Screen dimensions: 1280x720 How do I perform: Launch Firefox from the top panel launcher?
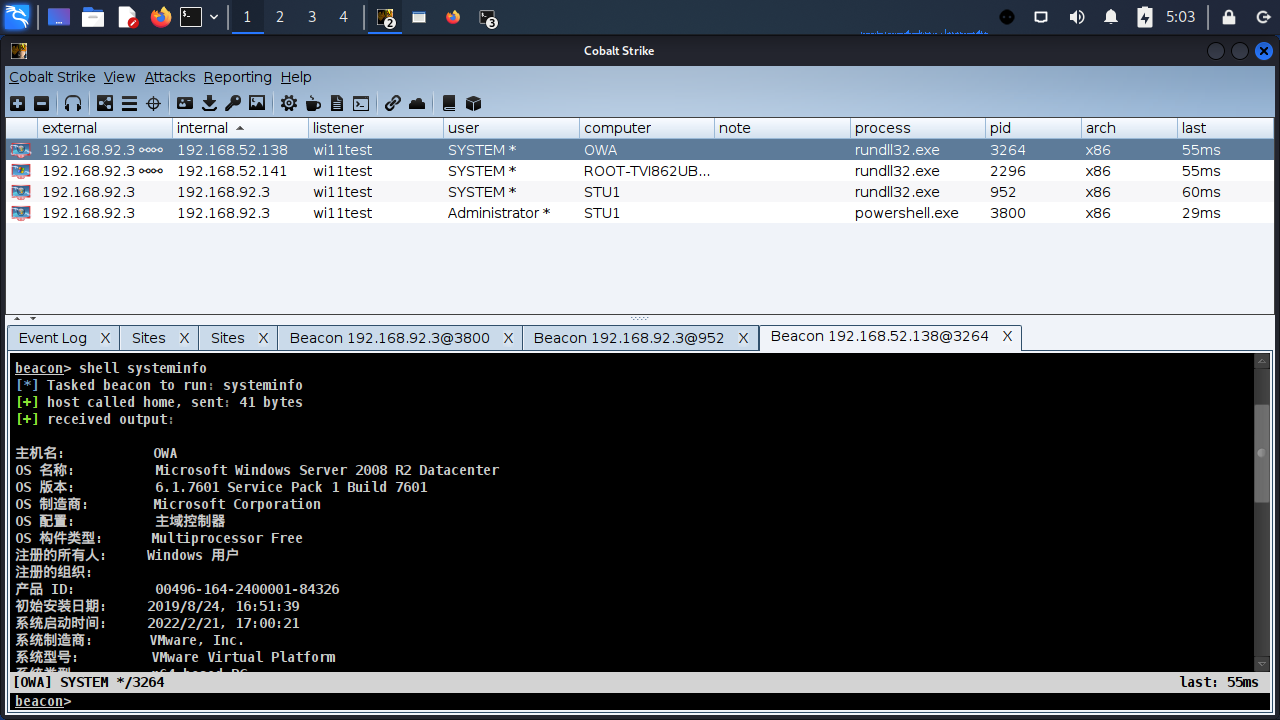[x=160, y=17]
